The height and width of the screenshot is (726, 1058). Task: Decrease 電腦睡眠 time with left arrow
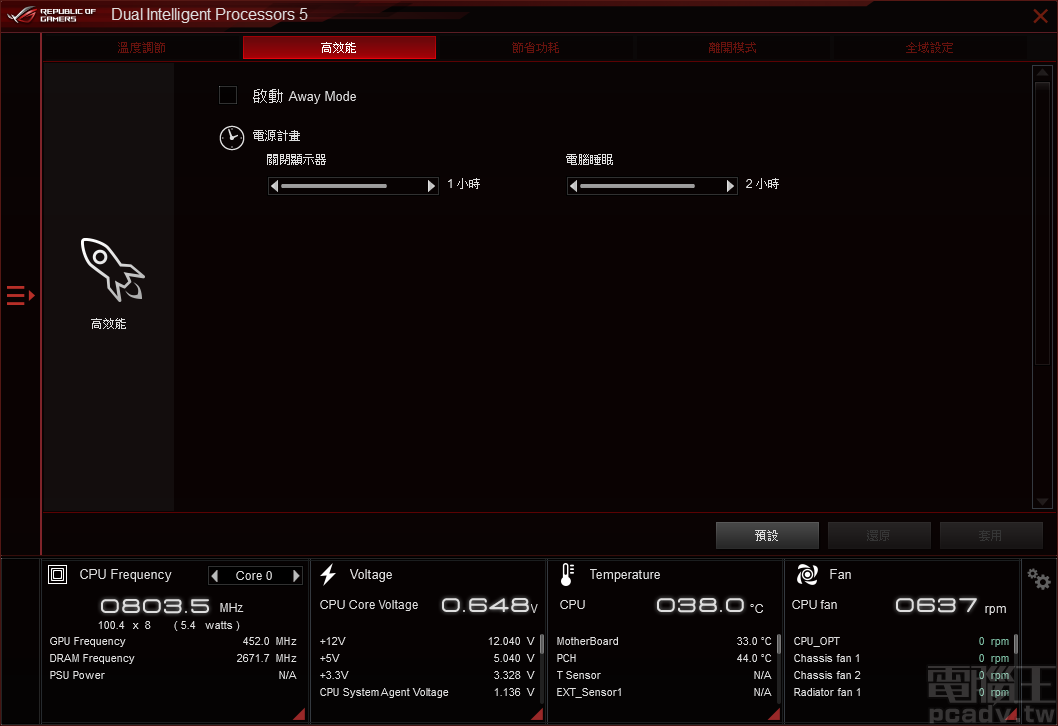point(573,186)
